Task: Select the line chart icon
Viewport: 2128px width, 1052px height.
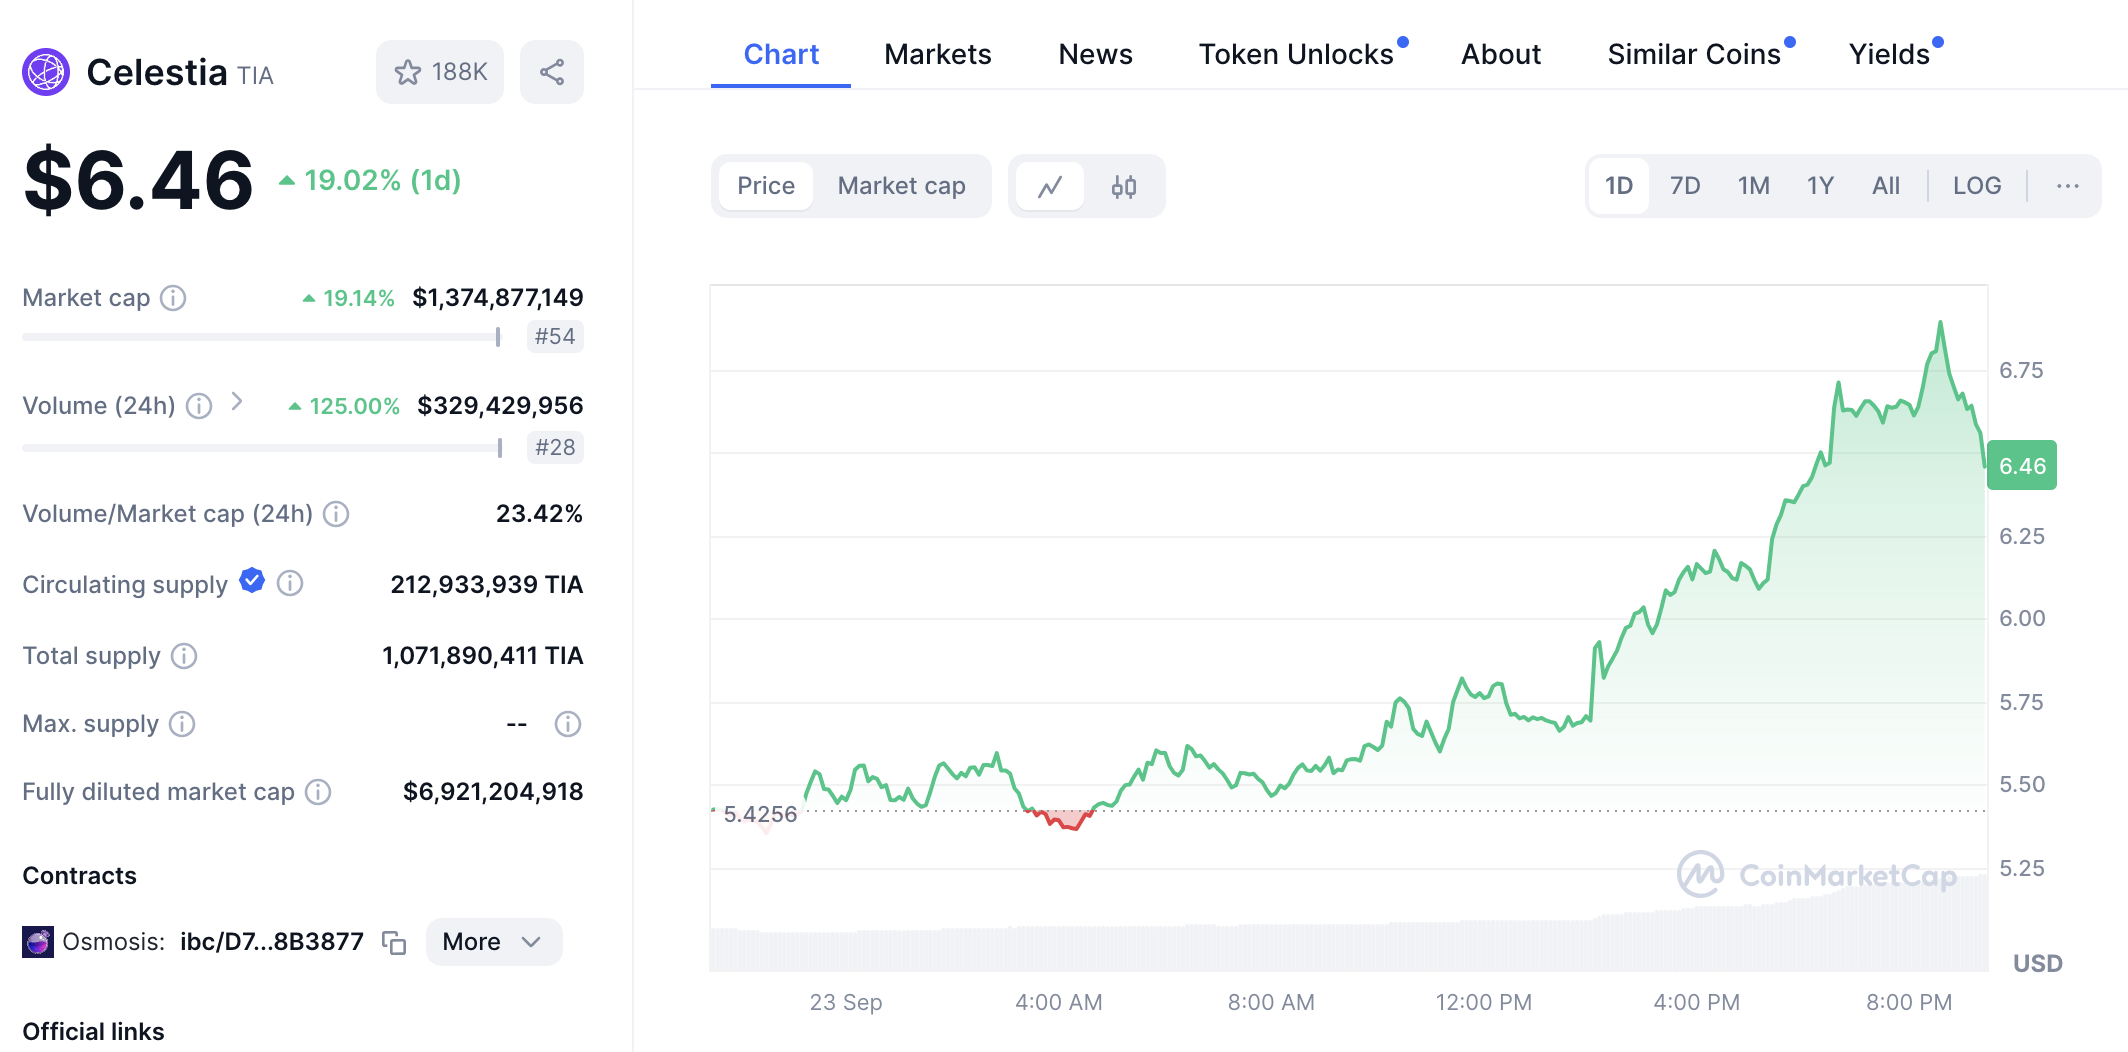Action: (x=1050, y=186)
